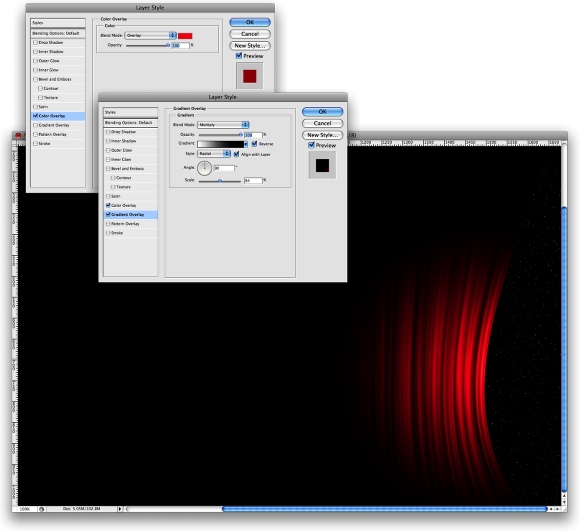Click the red preview thumbnail in the back dialog
This screenshot has height=531, width=580.
pos(250,76)
